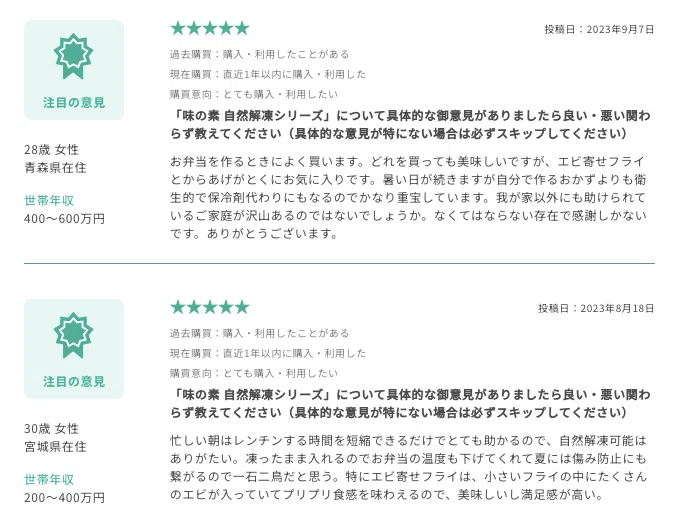Image resolution: width=675 pixels, height=512 pixels.
Task: Click the second review's 購買意向 line
Action: (254, 373)
